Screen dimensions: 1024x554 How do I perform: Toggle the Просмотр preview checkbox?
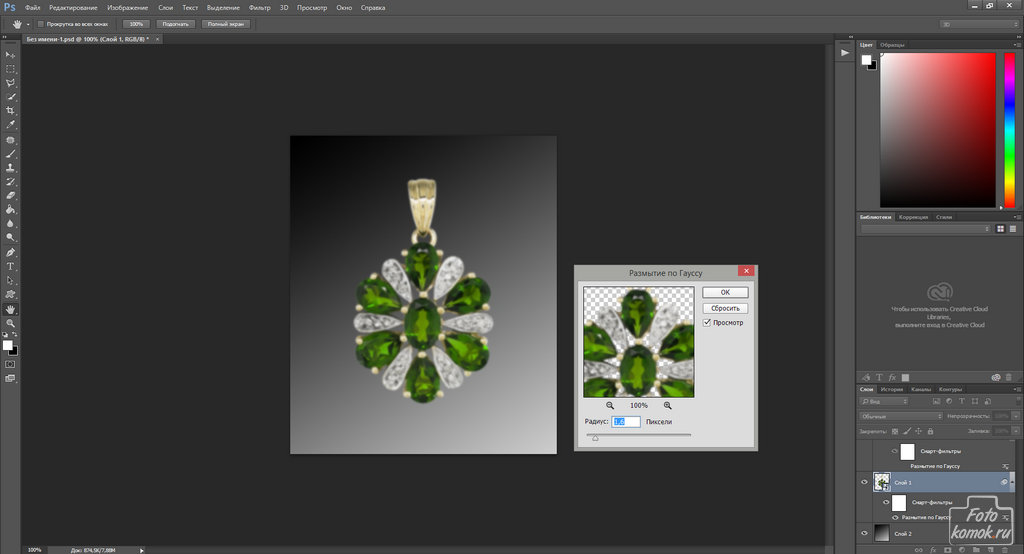(707, 323)
